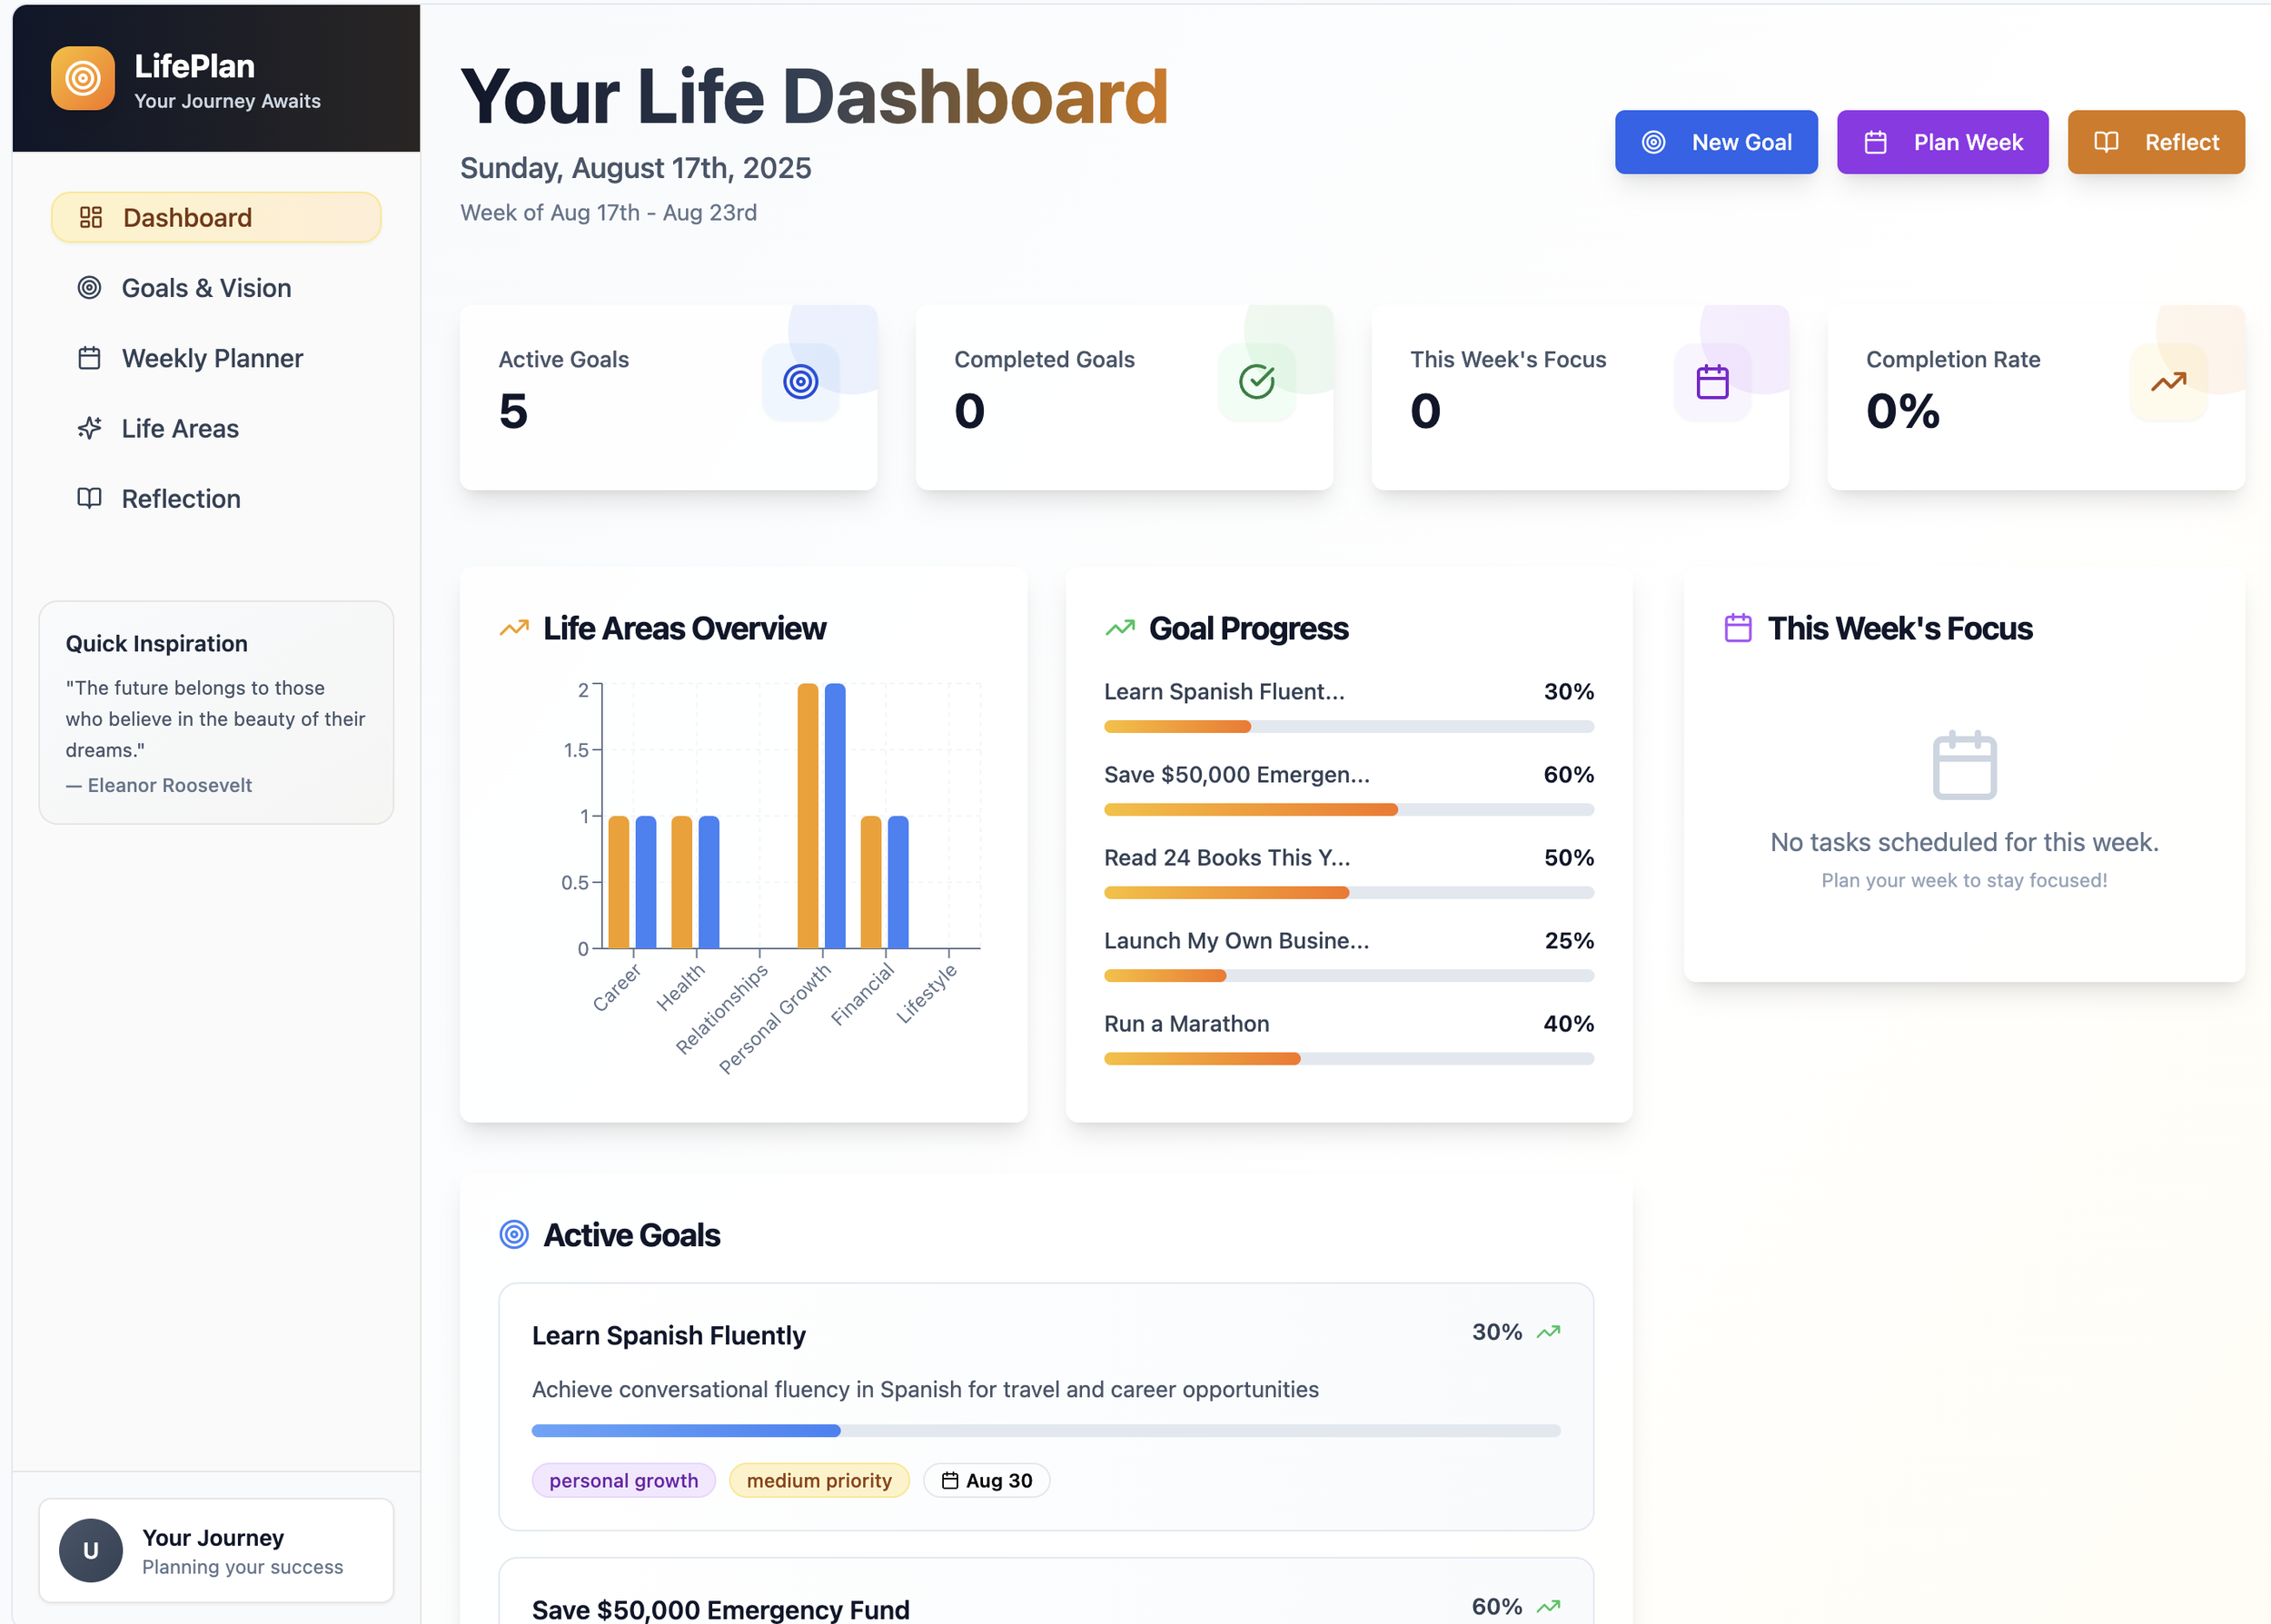
Task: Click the calendar icon beside This Week's Focus heading
Action: click(x=1738, y=628)
